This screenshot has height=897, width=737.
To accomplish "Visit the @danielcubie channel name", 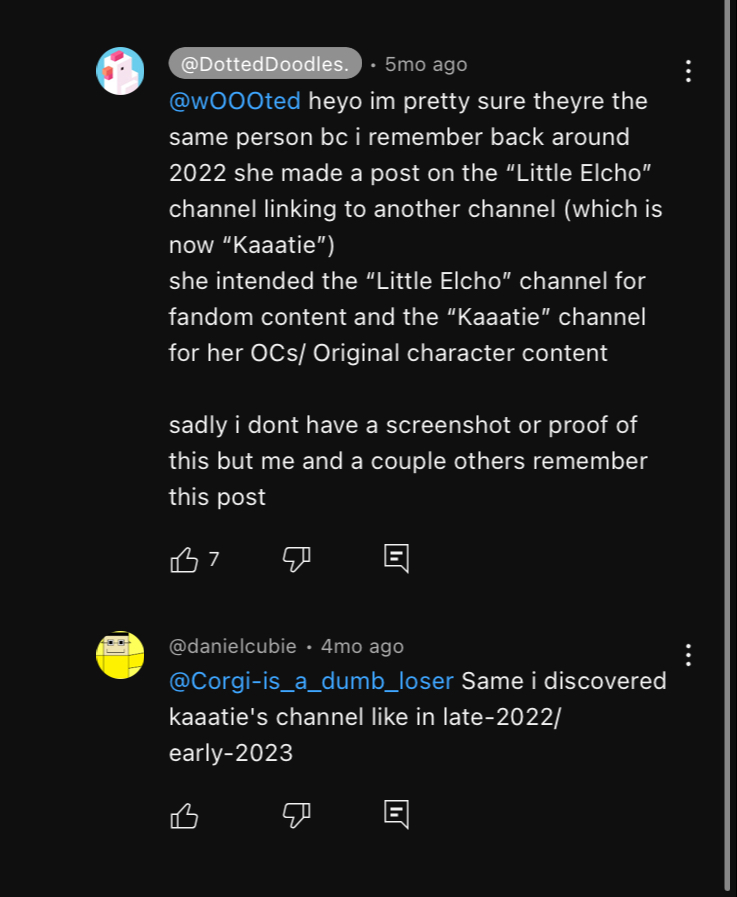I will coord(233,646).
